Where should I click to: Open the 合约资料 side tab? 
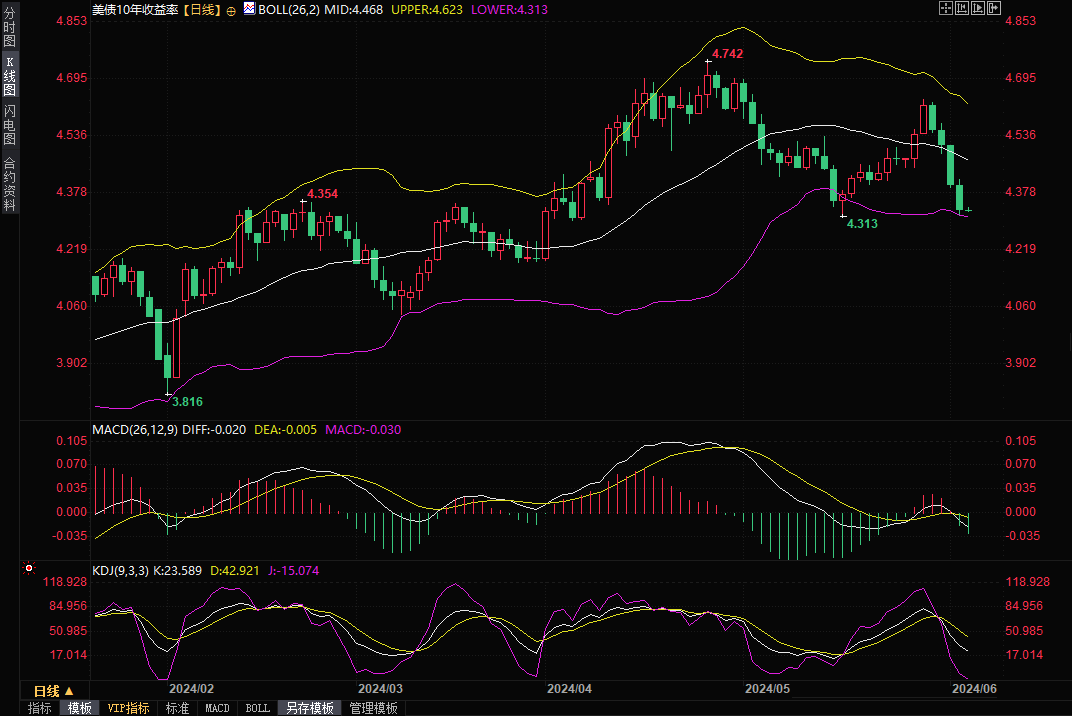pyautogui.click(x=9, y=183)
